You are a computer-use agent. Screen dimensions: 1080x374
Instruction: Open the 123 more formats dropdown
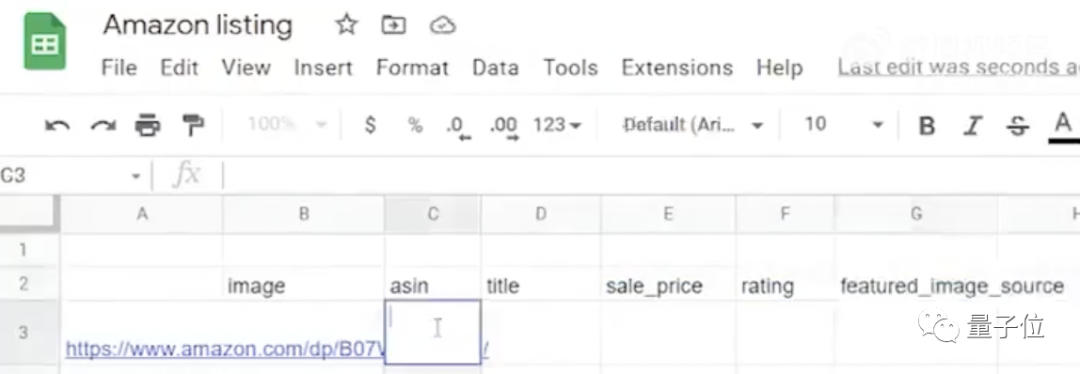[x=557, y=125]
